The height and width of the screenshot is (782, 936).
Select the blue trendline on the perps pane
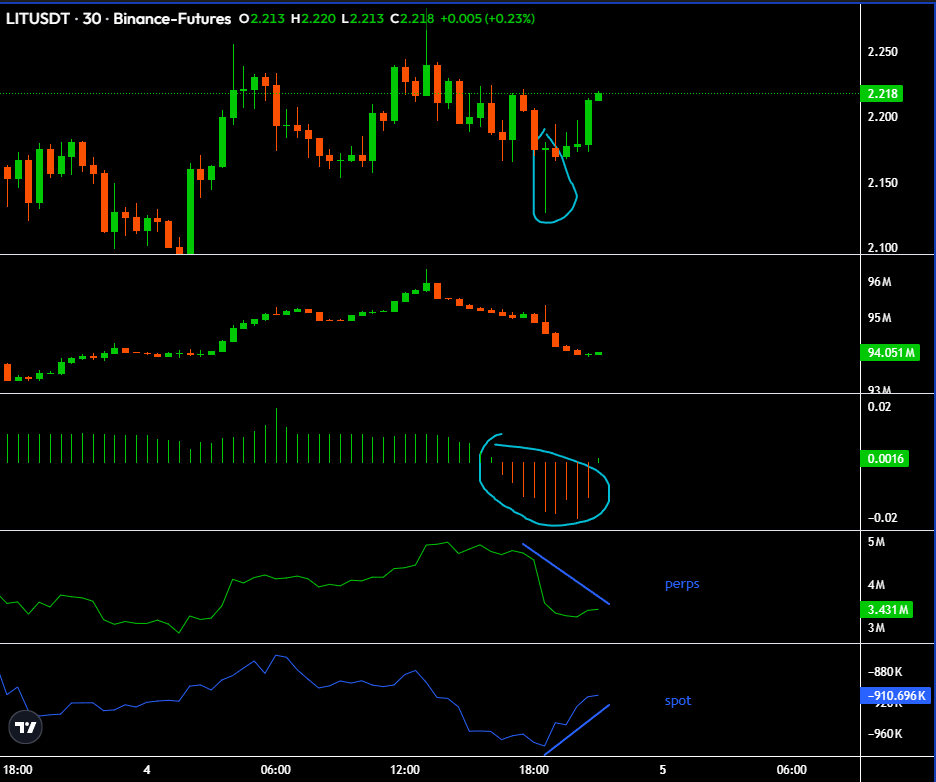[x=566, y=574]
